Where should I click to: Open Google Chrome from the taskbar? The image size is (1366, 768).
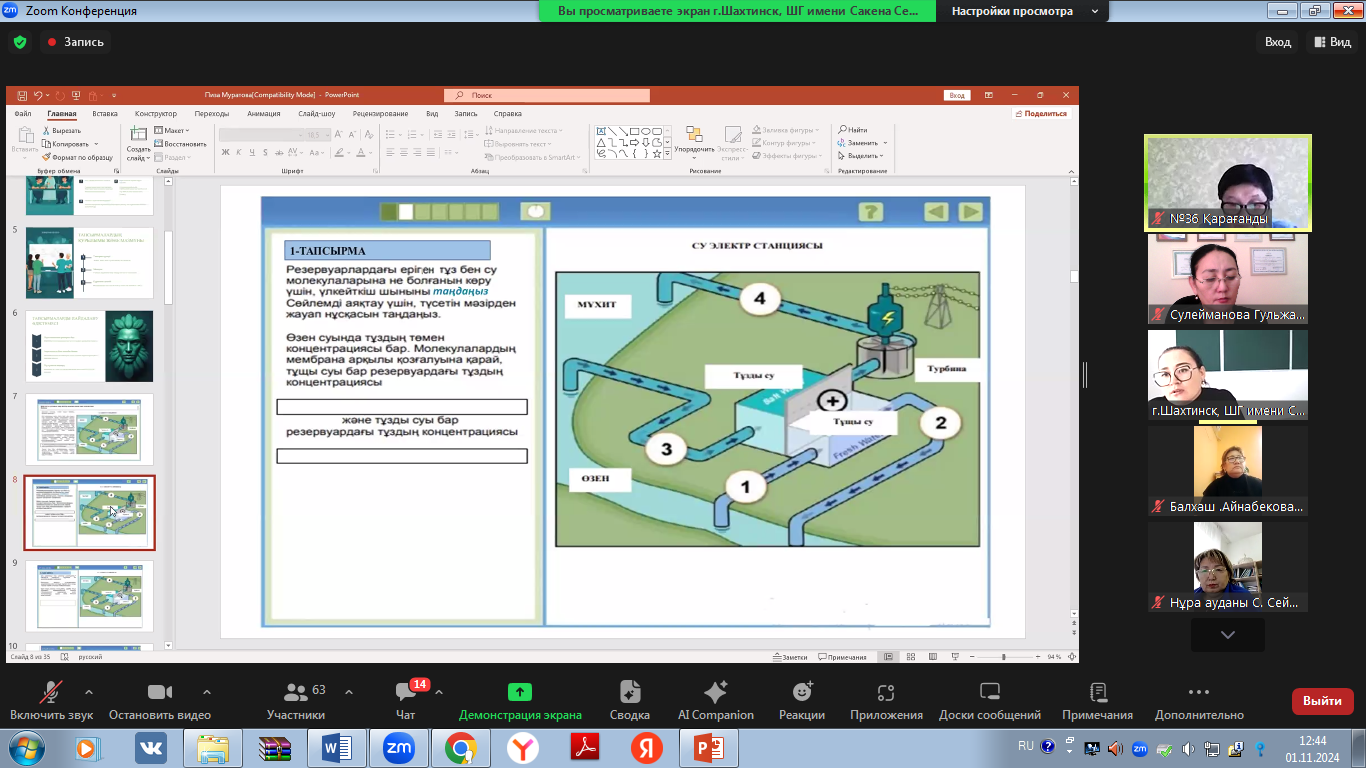coord(461,747)
